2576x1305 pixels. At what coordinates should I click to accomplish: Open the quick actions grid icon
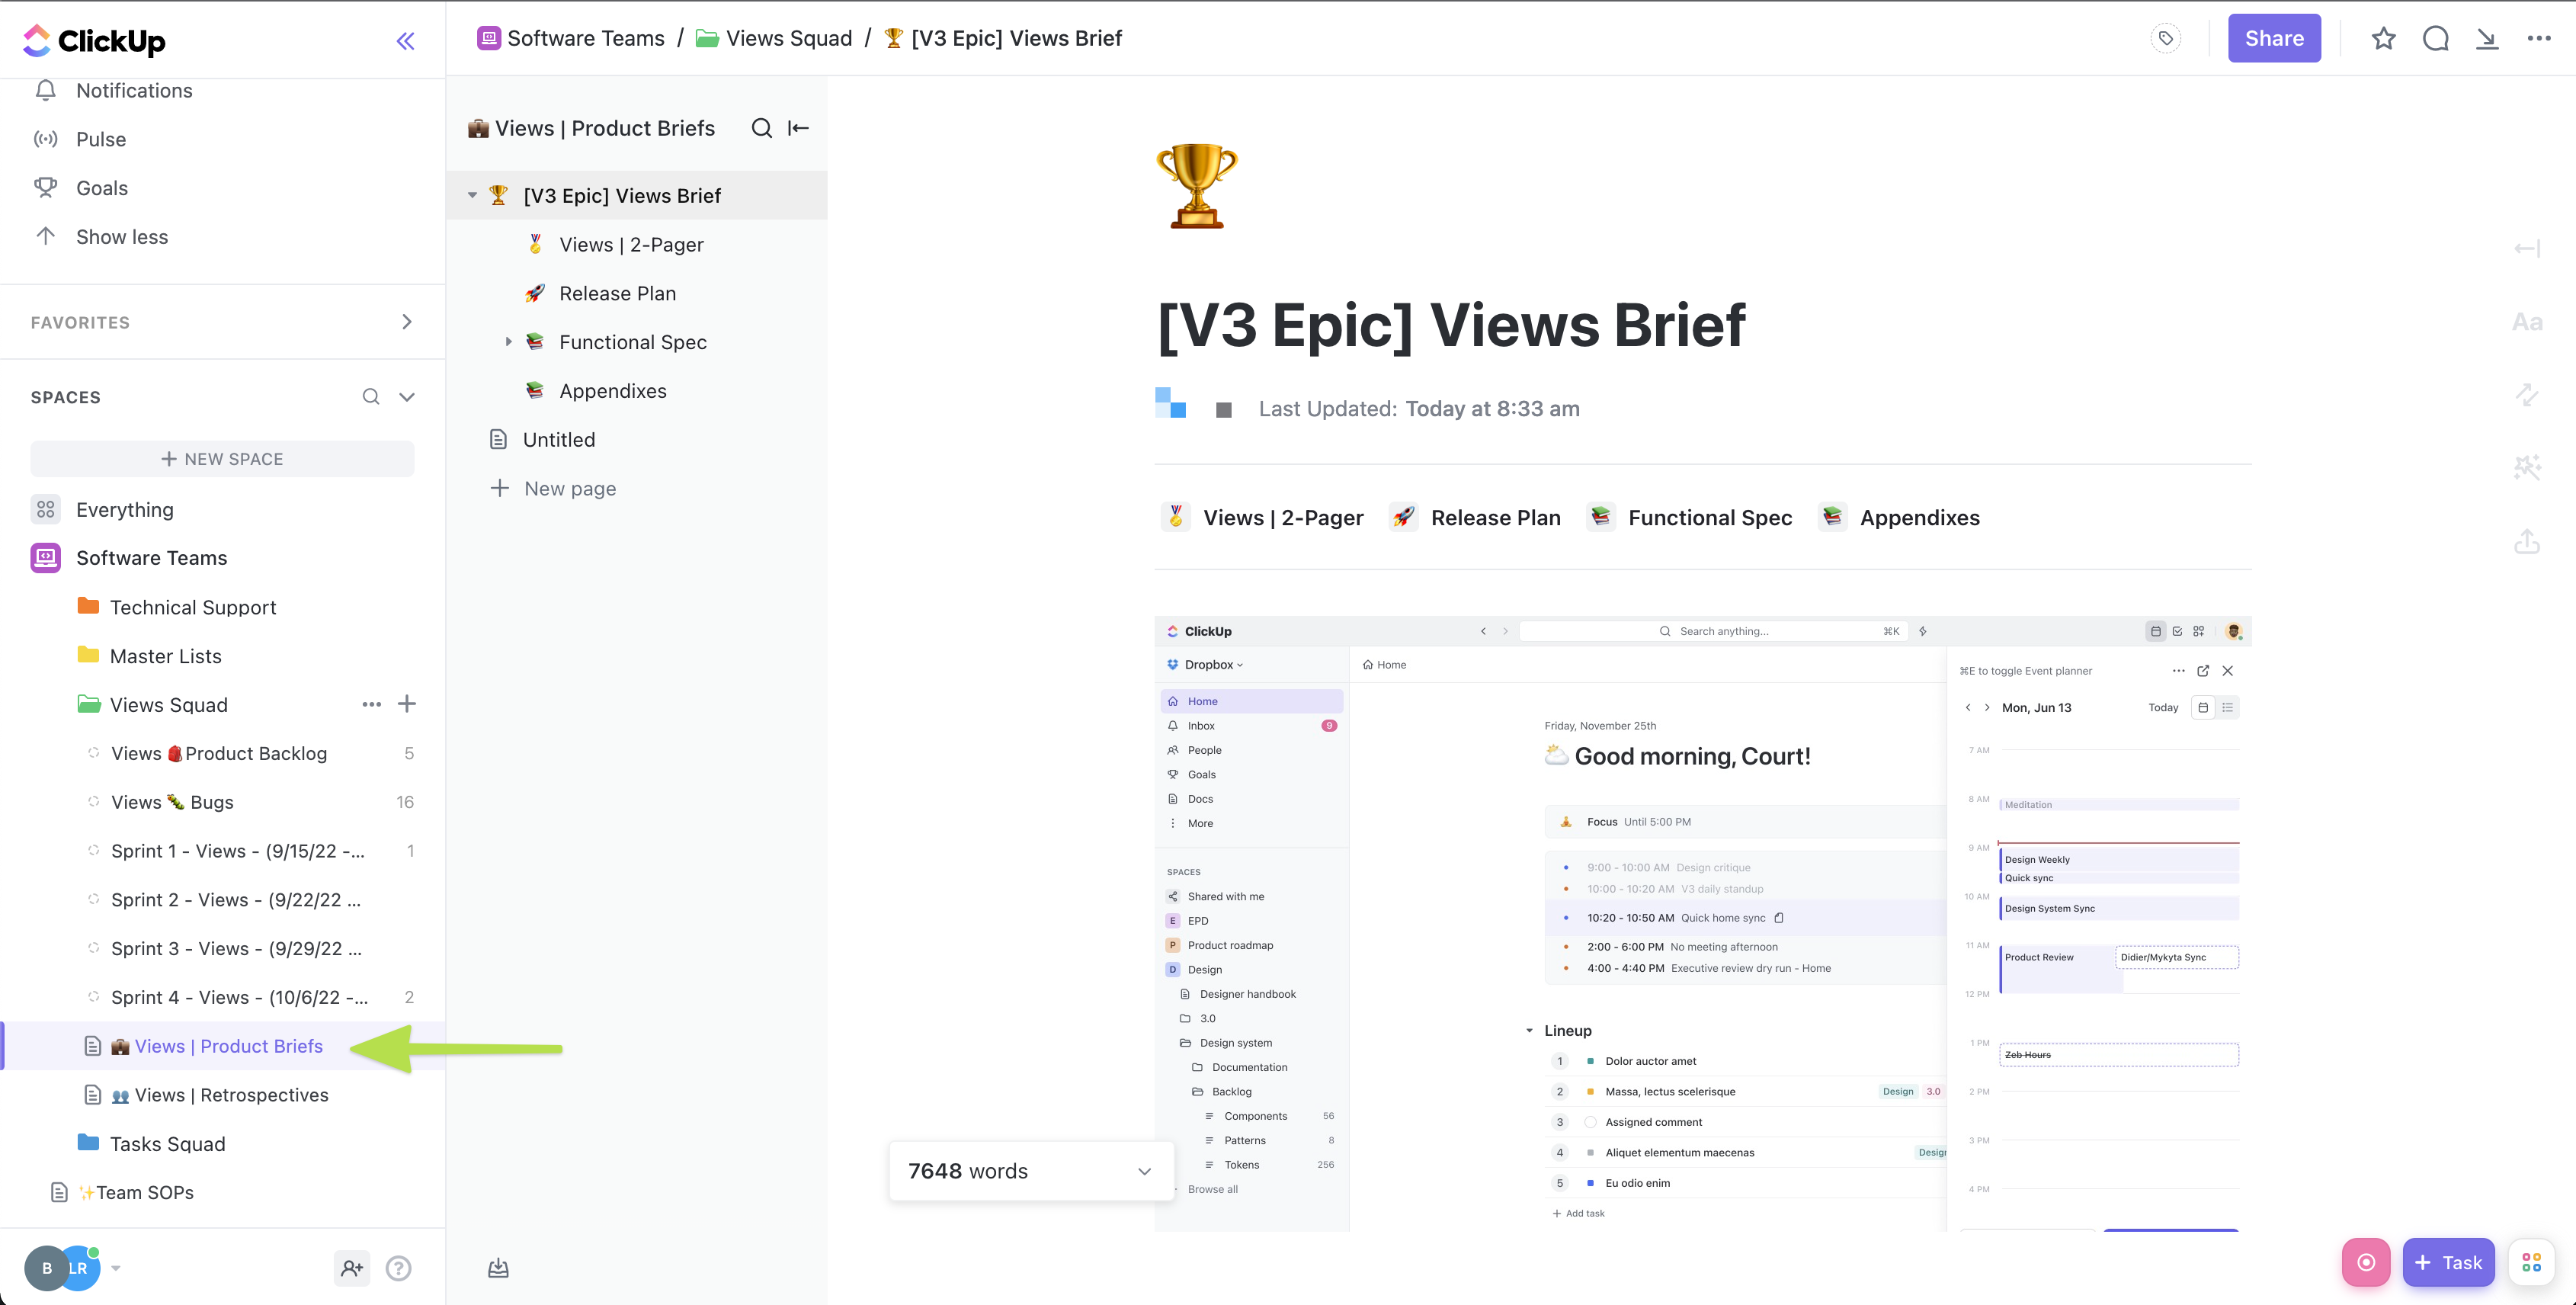click(x=2531, y=1262)
